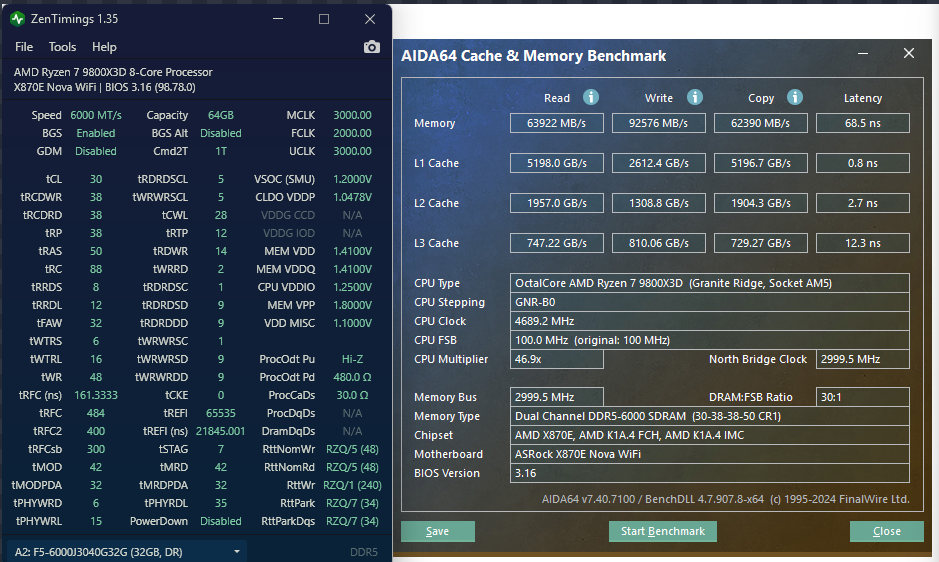Click the BIOS Version 3.16 field
Screen dimensions: 939x562
click(x=710, y=473)
